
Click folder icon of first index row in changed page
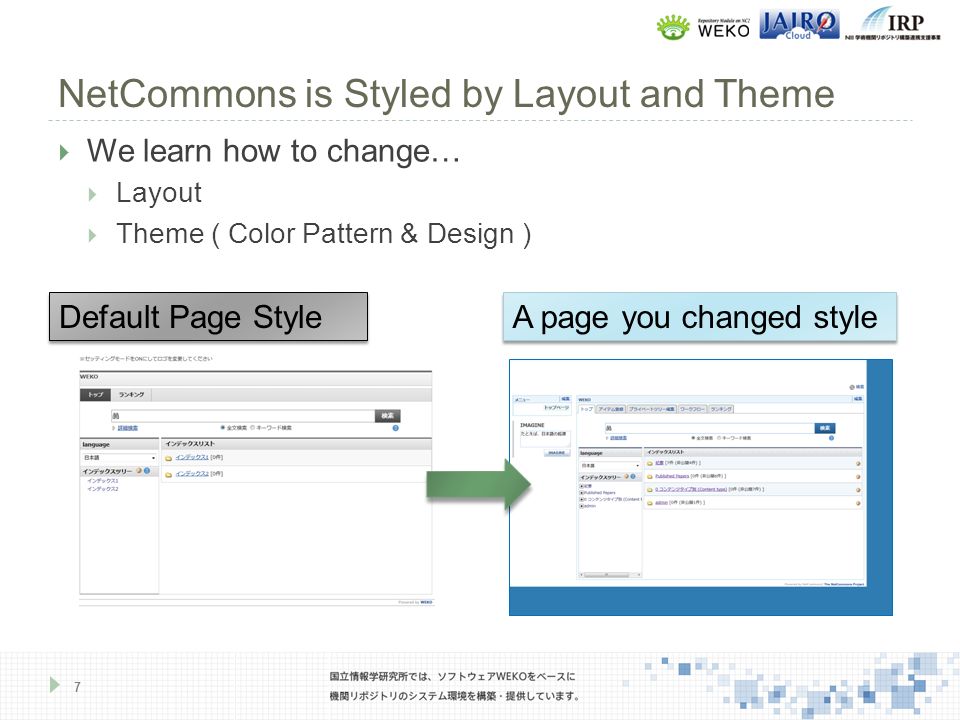pos(650,463)
